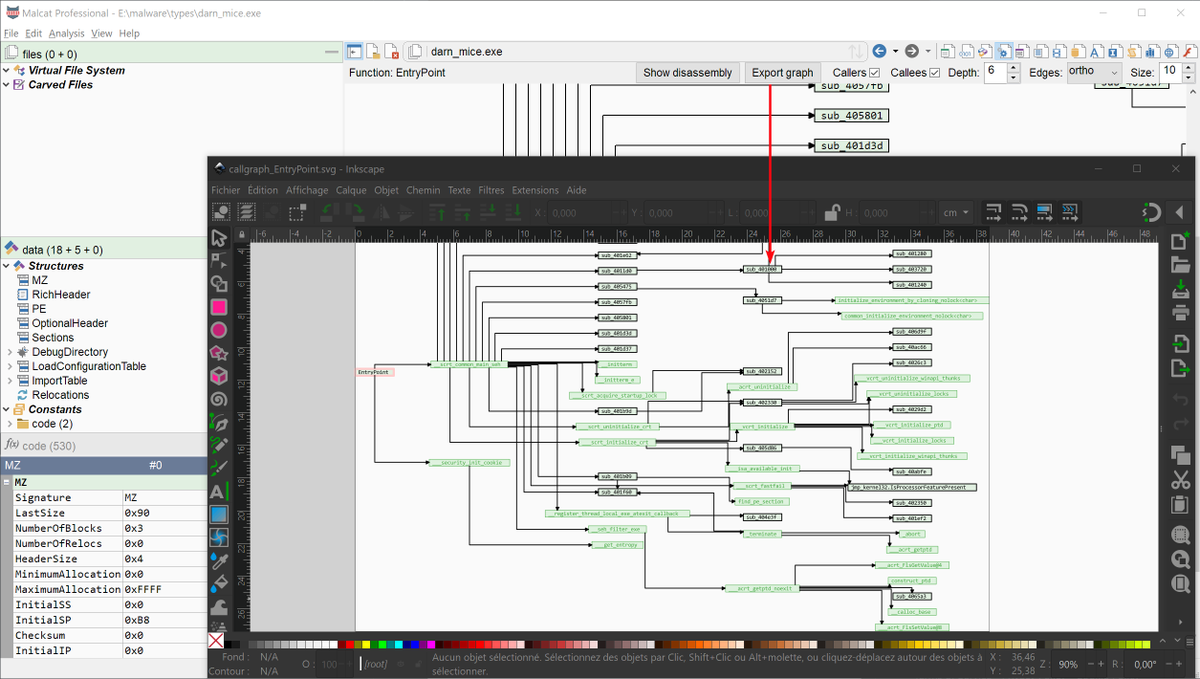Image resolution: width=1200 pixels, height=679 pixels.
Task: Expand the code (2) constants node
Action: (10, 424)
